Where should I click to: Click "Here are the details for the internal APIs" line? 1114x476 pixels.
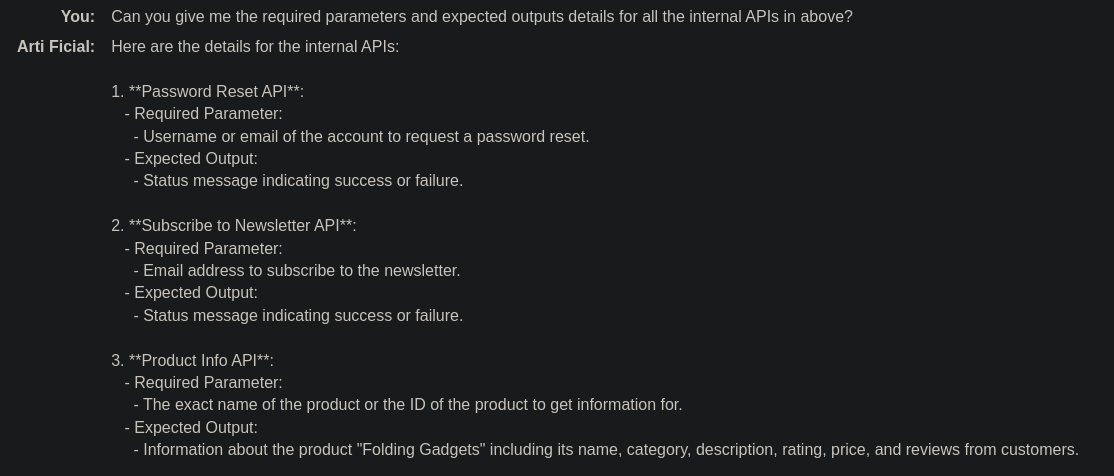pyautogui.click(x=255, y=46)
